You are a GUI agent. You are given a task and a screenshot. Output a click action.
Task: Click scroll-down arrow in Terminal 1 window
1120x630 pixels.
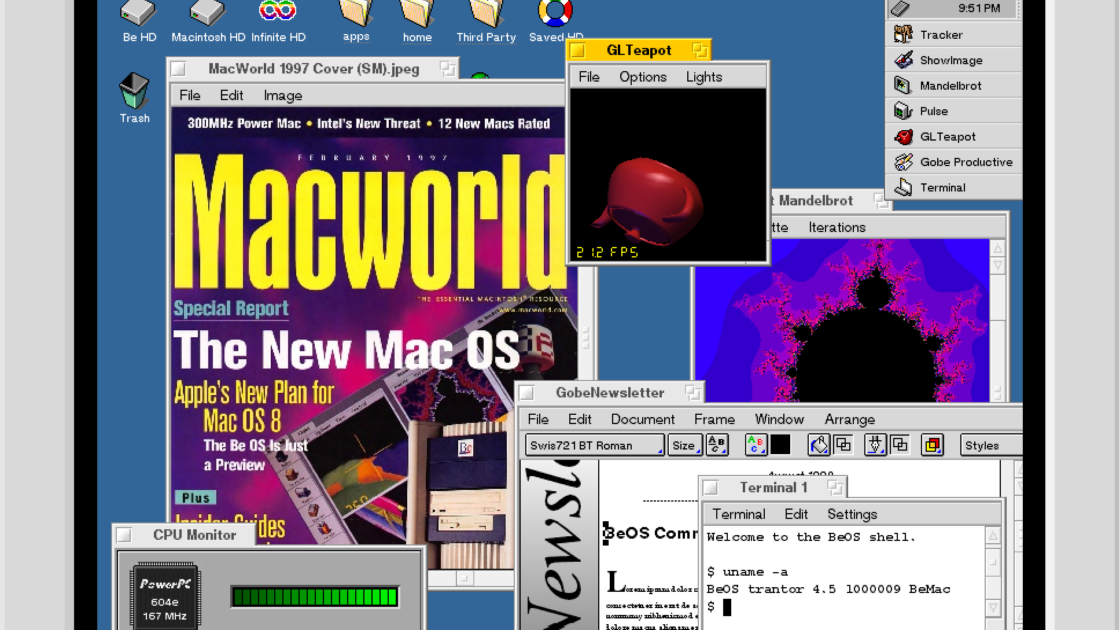click(x=993, y=609)
